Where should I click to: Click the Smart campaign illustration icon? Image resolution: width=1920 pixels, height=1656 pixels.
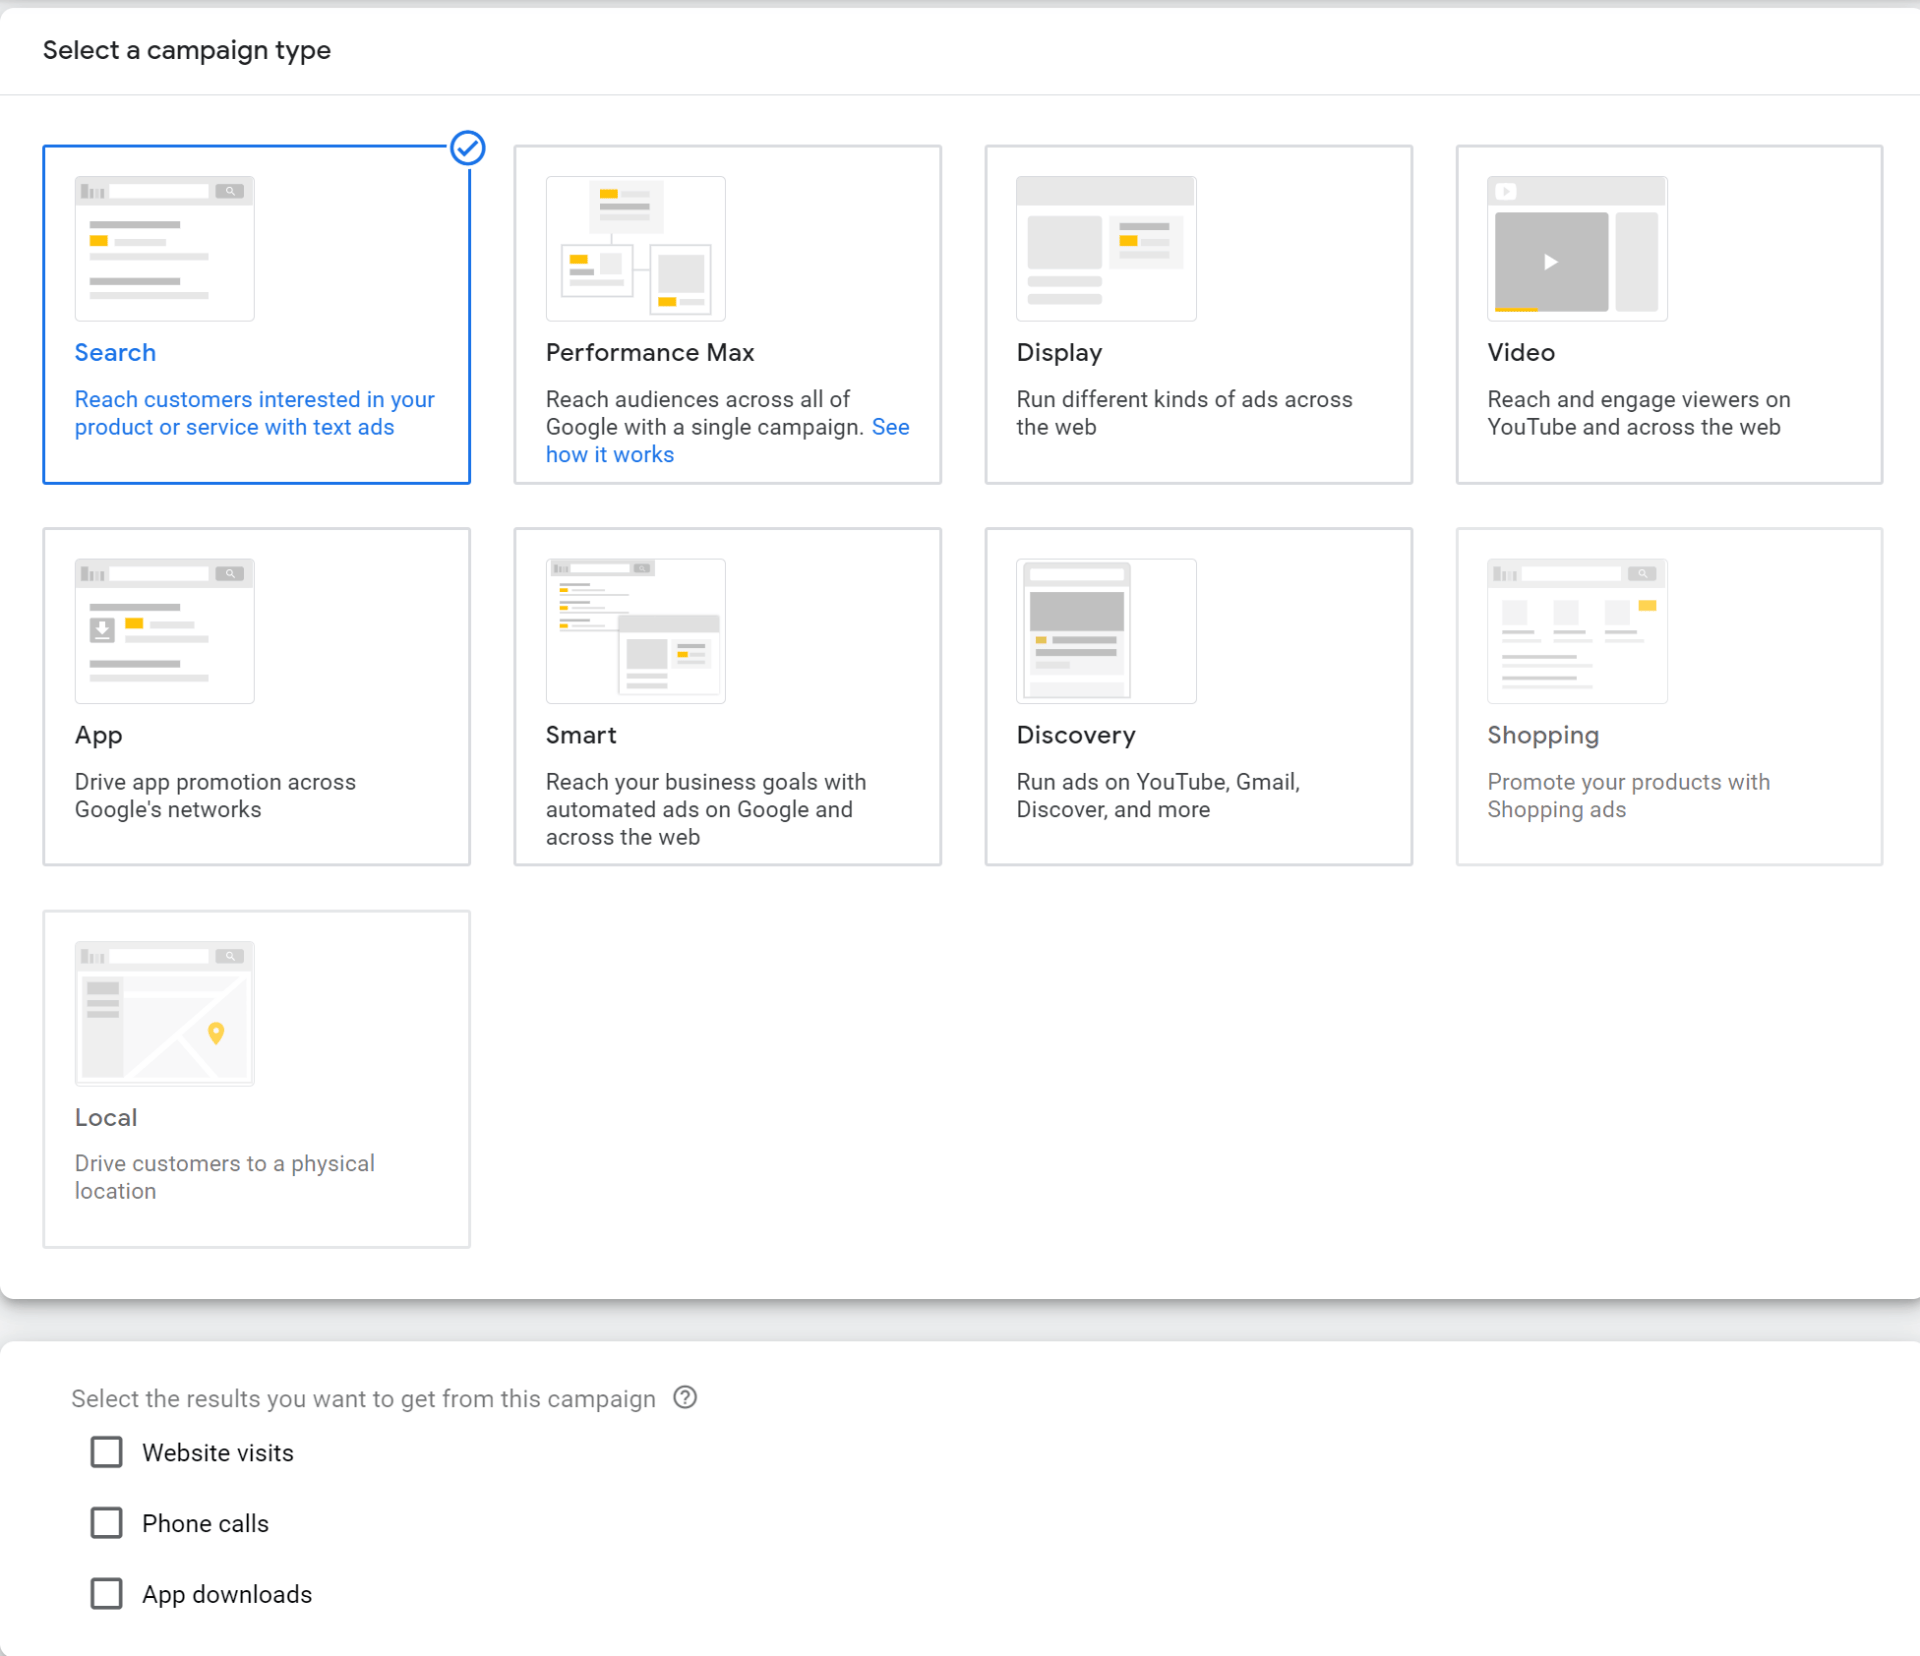[x=635, y=631]
